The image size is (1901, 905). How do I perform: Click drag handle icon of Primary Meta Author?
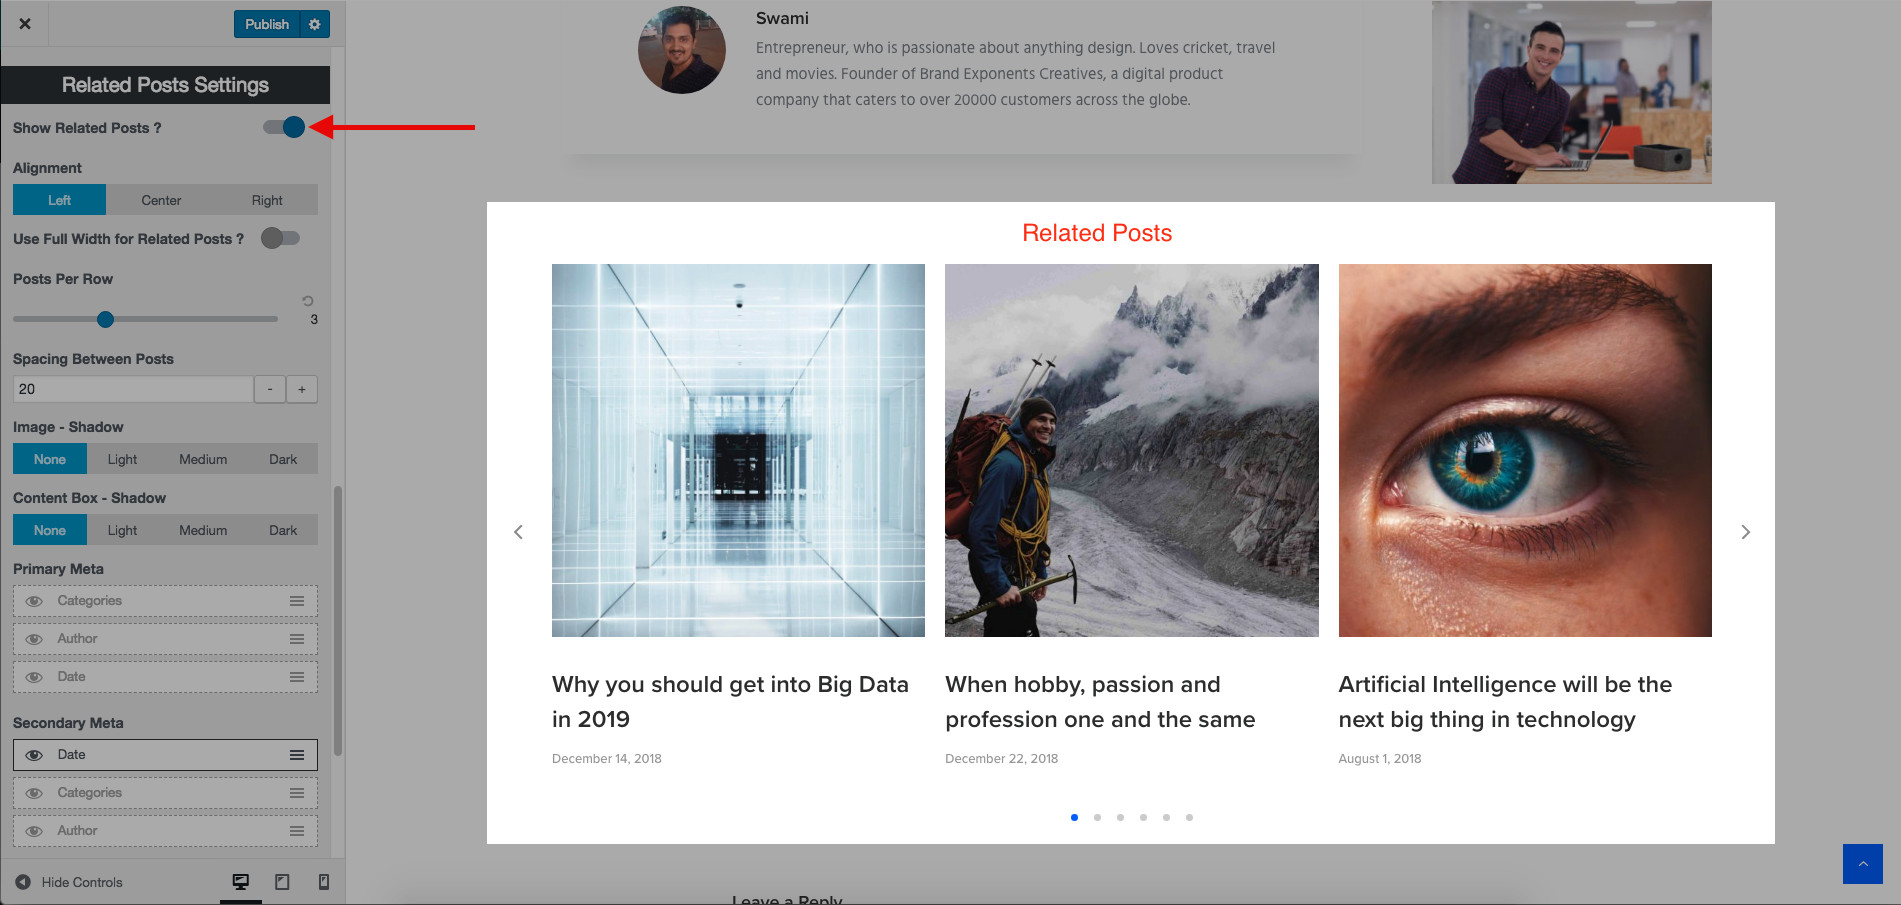(297, 639)
